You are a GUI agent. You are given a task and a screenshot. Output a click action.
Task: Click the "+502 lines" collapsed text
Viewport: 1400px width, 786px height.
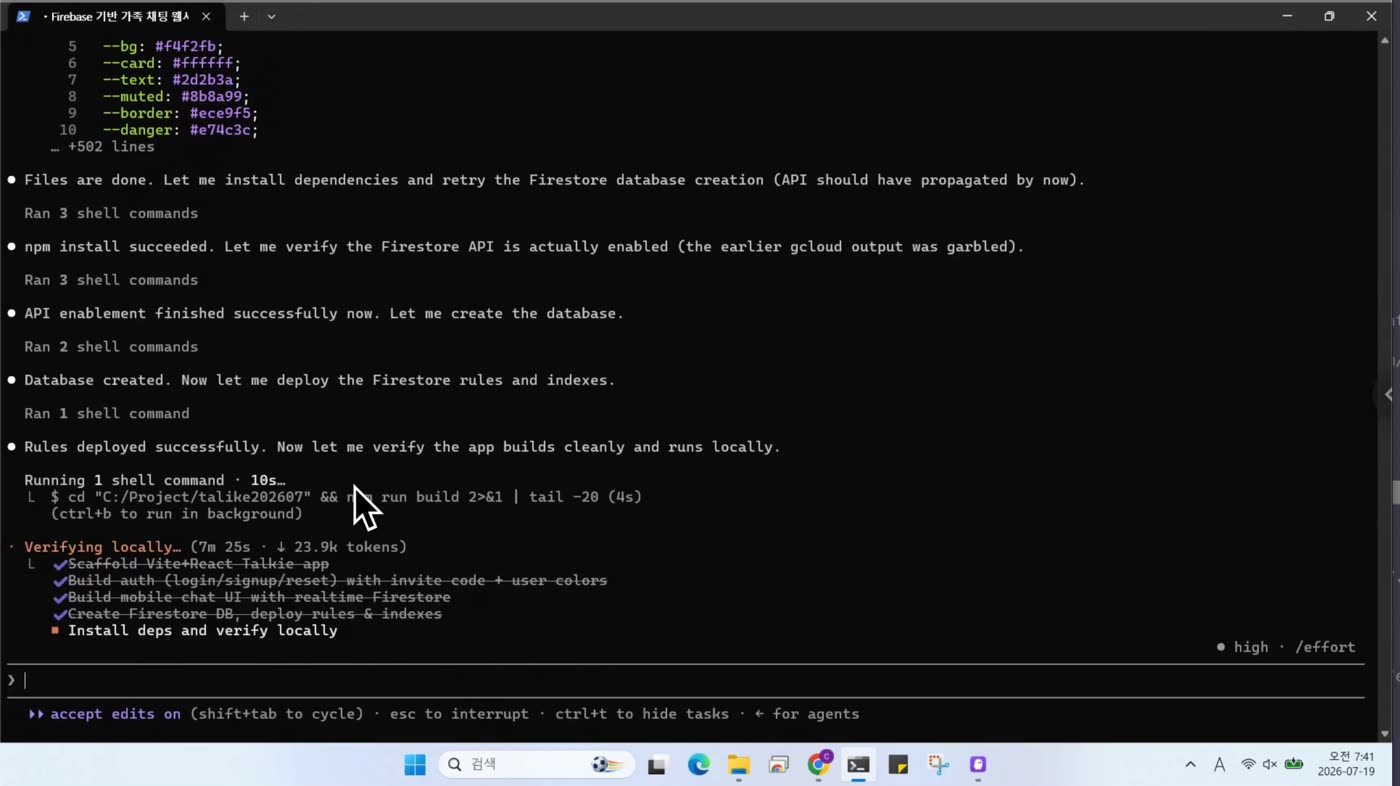(103, 147)
